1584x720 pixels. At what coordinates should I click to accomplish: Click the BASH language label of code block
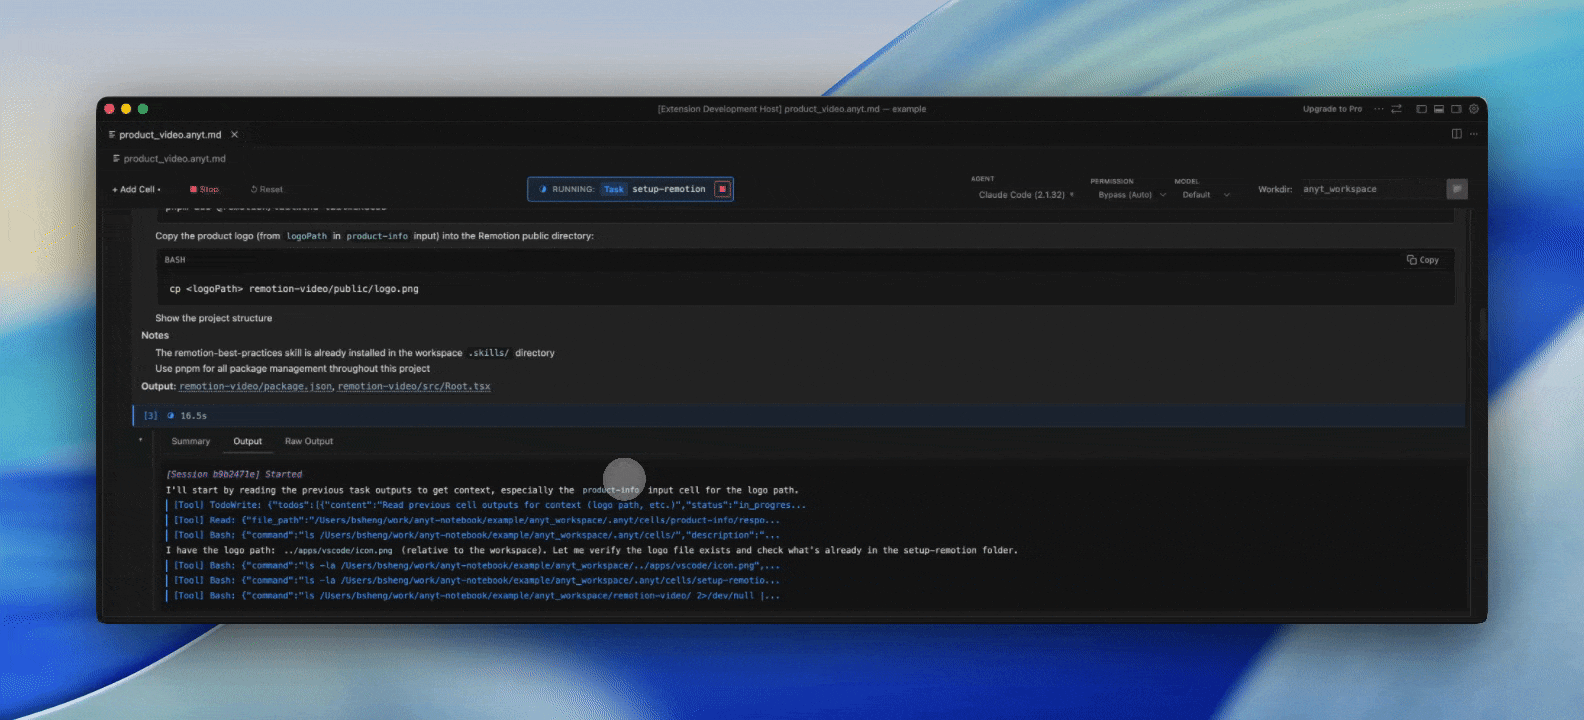(x=175, y=260)
